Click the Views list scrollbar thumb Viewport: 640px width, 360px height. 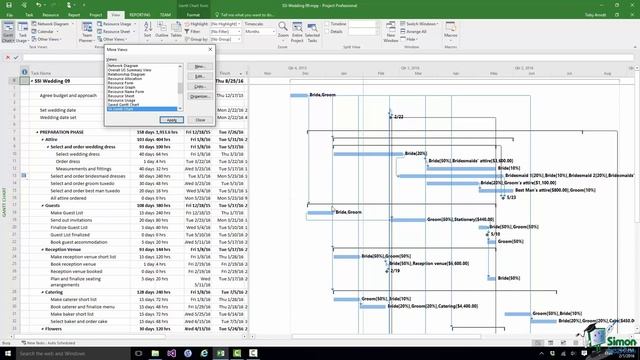[x=180, y=88]
